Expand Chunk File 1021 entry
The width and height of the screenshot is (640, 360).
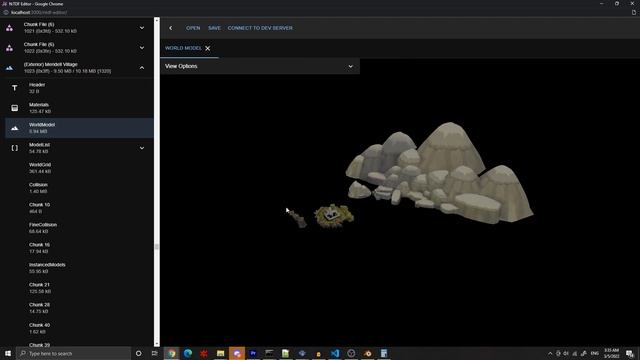click(x=142, y=28)
